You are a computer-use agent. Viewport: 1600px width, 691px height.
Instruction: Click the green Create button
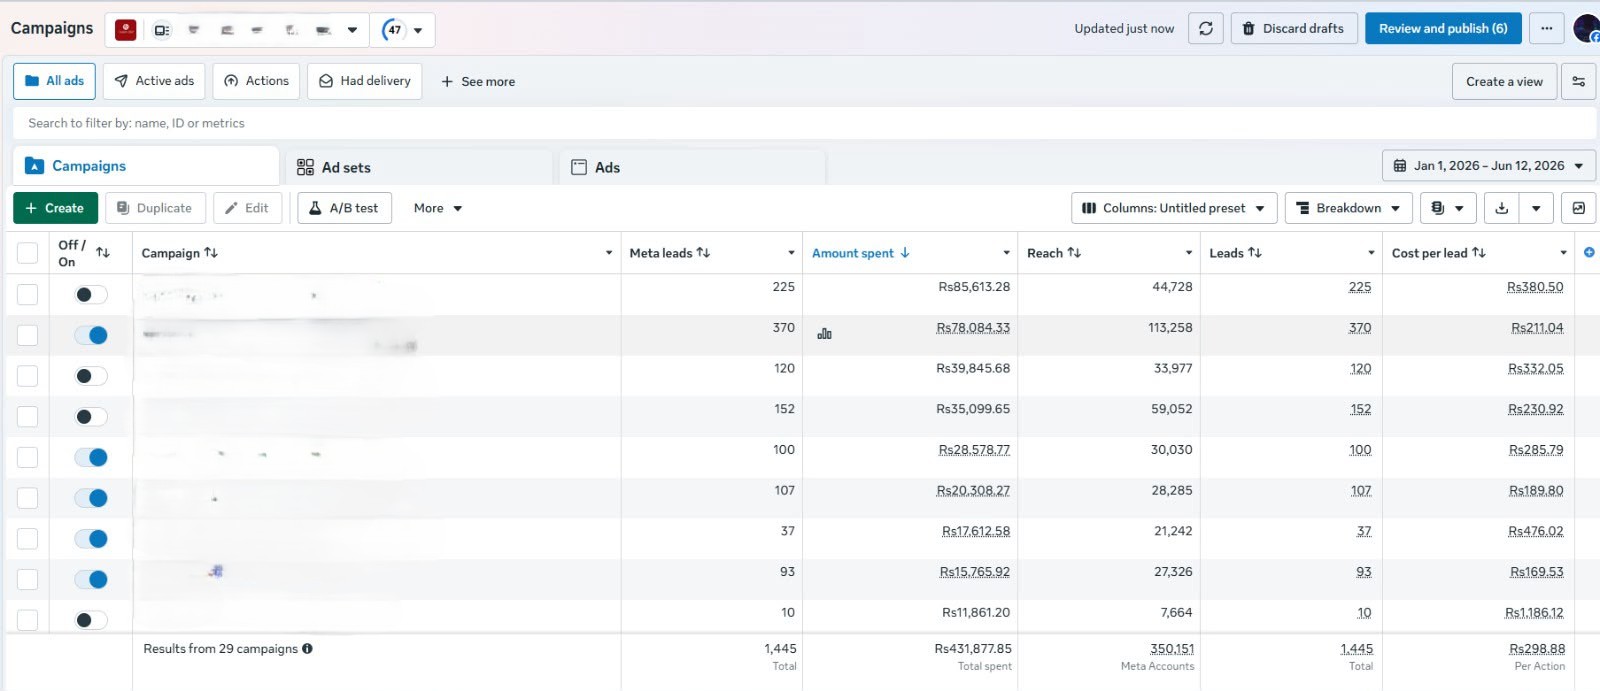[x=55, y=208]
